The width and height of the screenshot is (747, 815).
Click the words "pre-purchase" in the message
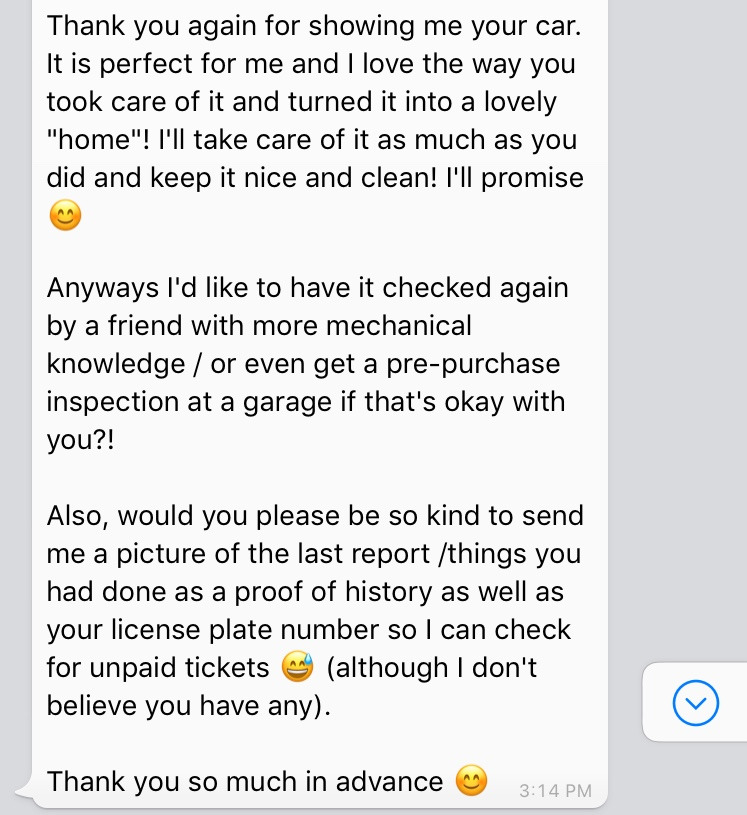(473, 364)
